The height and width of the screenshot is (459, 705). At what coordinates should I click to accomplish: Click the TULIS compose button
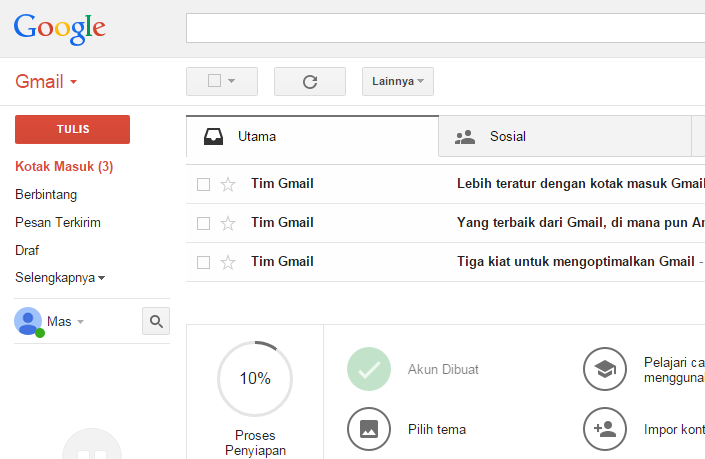(x=72, y=129)
